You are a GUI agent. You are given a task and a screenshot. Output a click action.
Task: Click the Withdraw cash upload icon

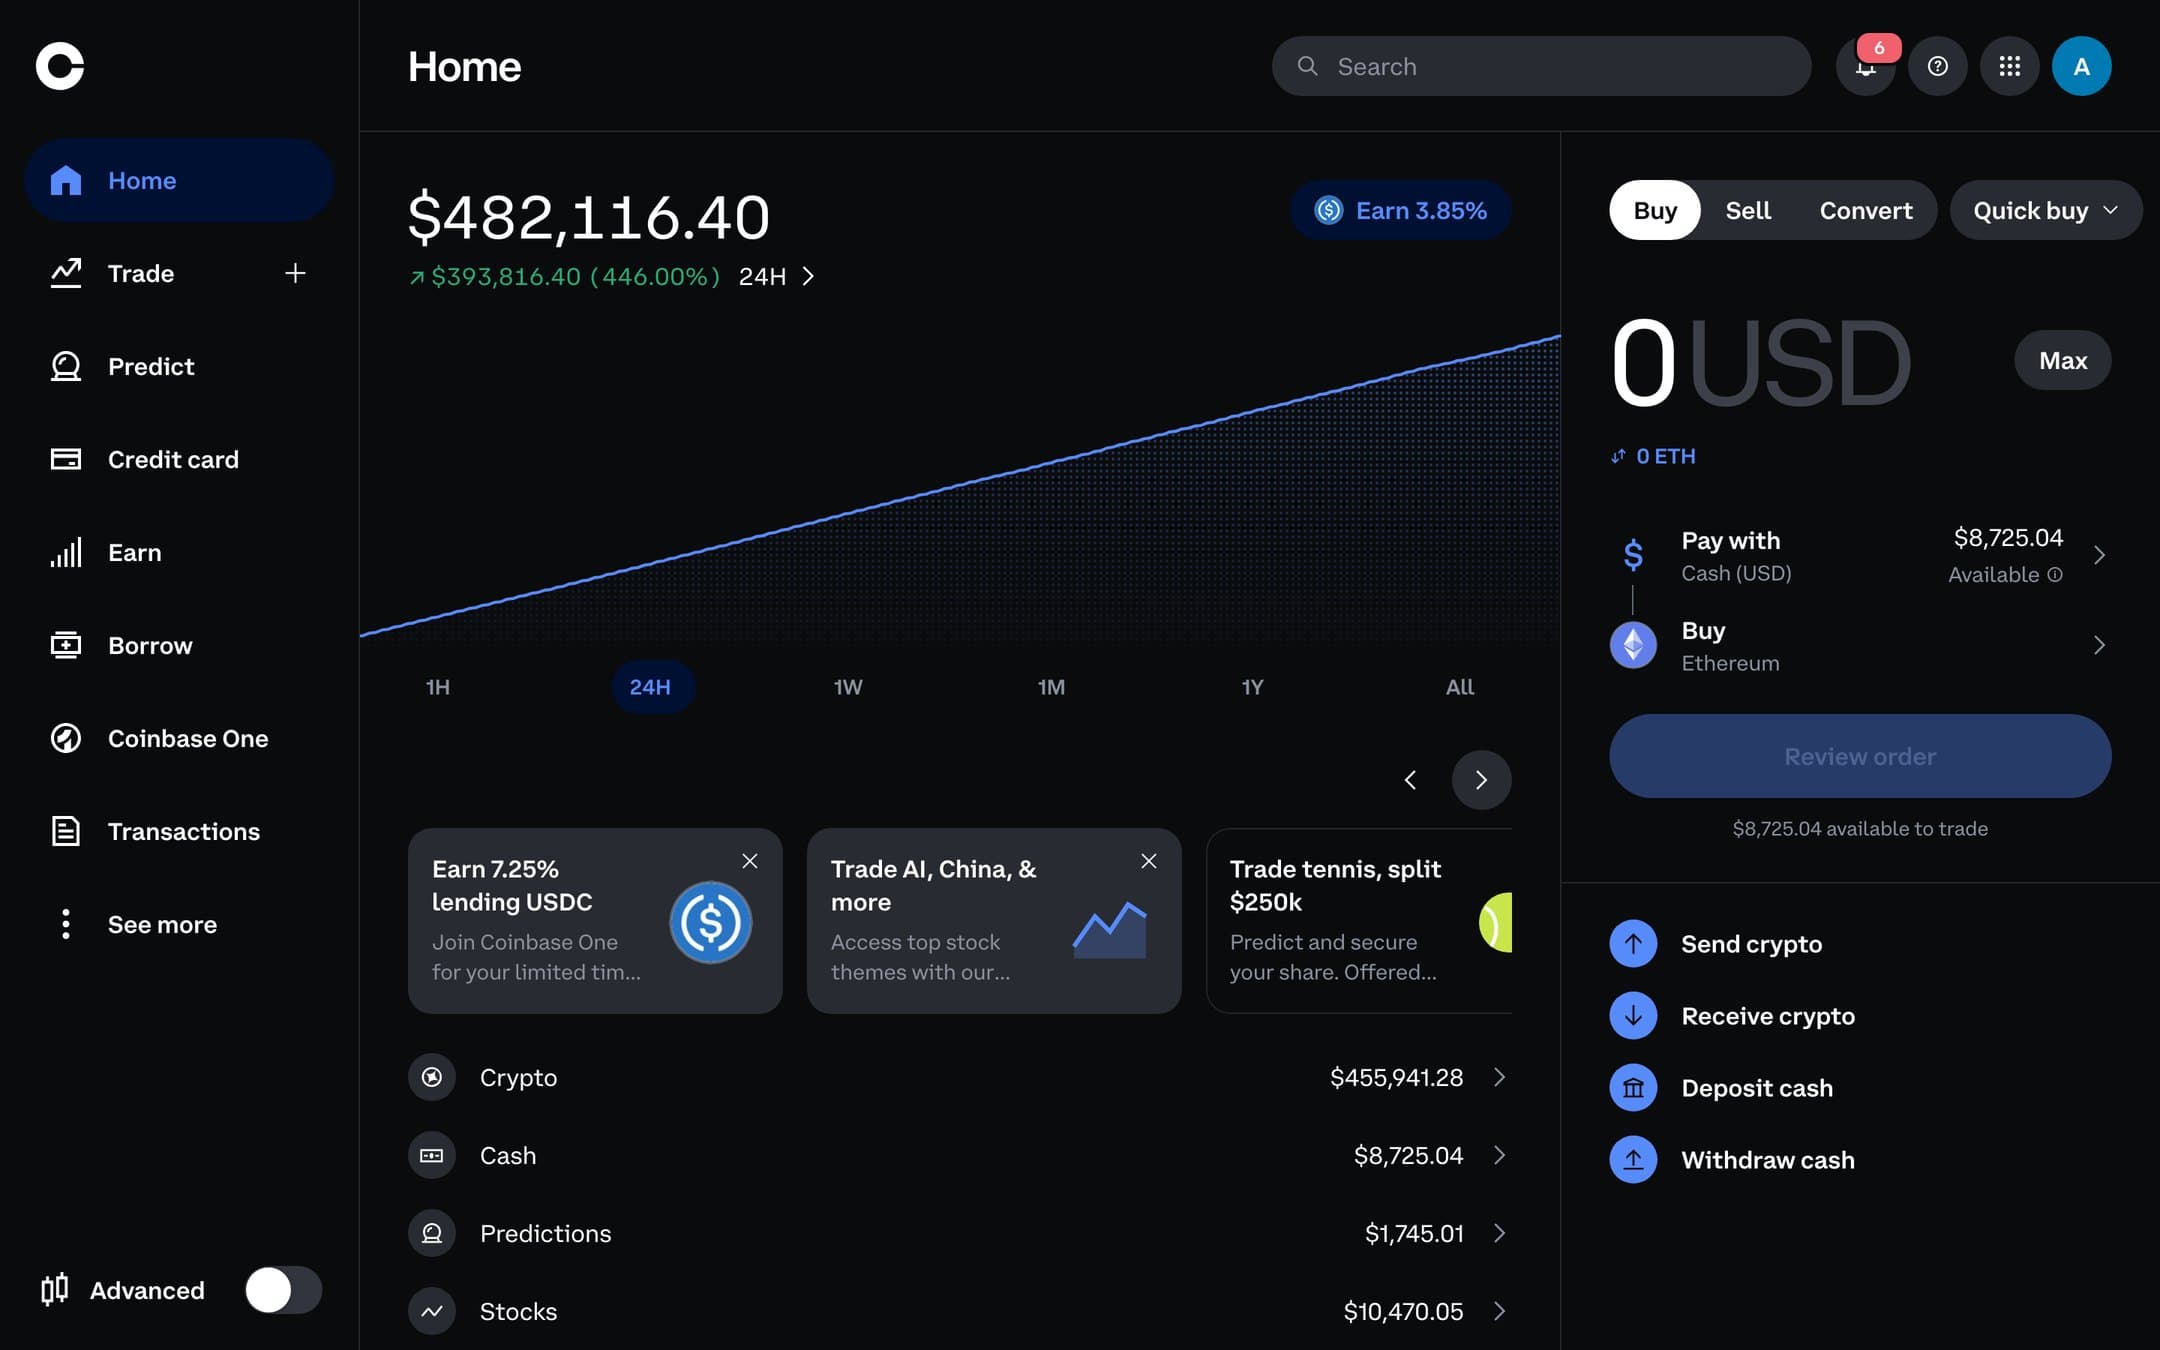1633,1160
